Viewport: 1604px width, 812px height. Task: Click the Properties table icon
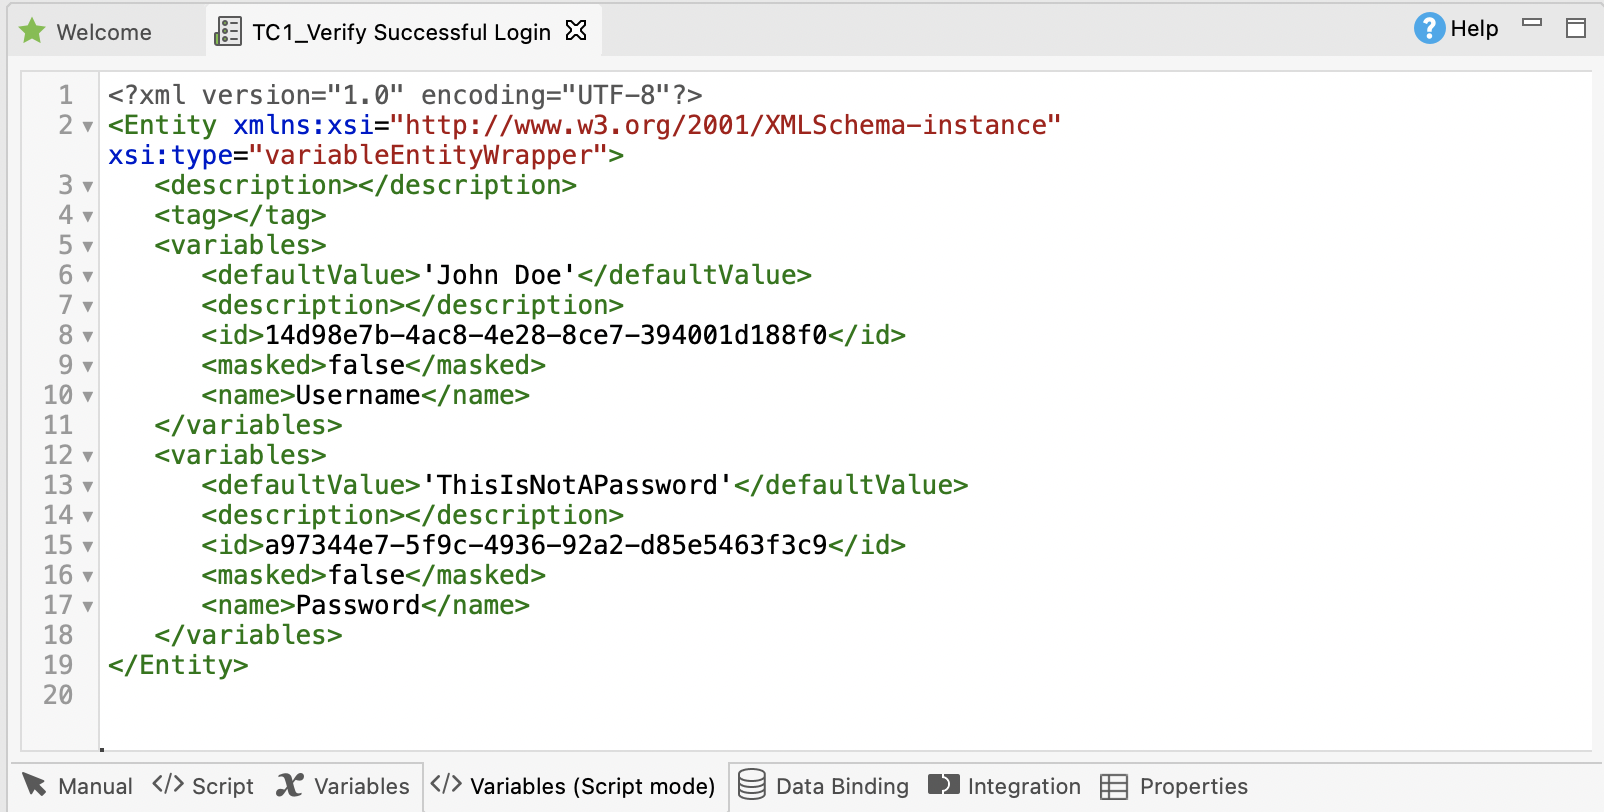[x=1113, y=786]
